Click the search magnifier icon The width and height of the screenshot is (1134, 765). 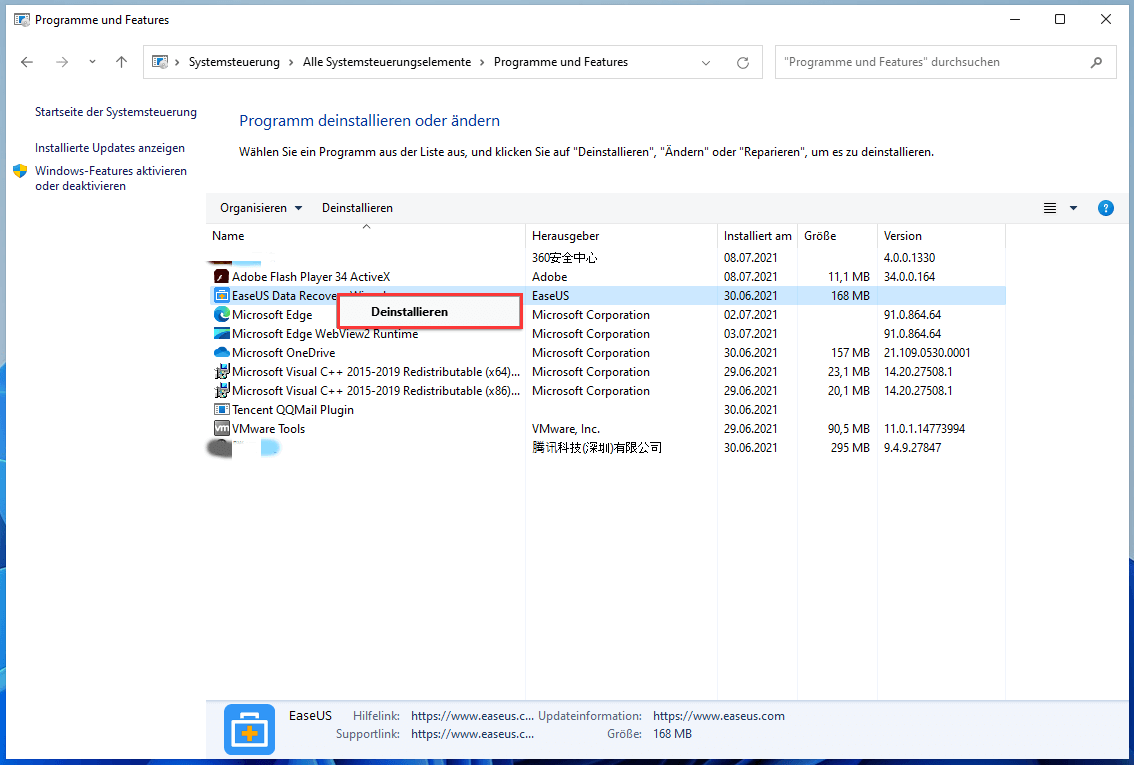[x=1096, y=63]
